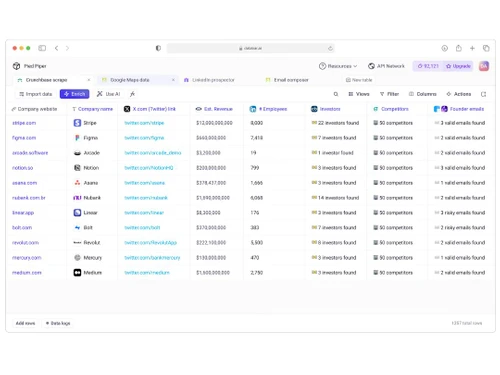Image resolution: width=500 pixels, height=375 pixels.
Task: Click the Asana logo icon
Action: click(77, 183)
